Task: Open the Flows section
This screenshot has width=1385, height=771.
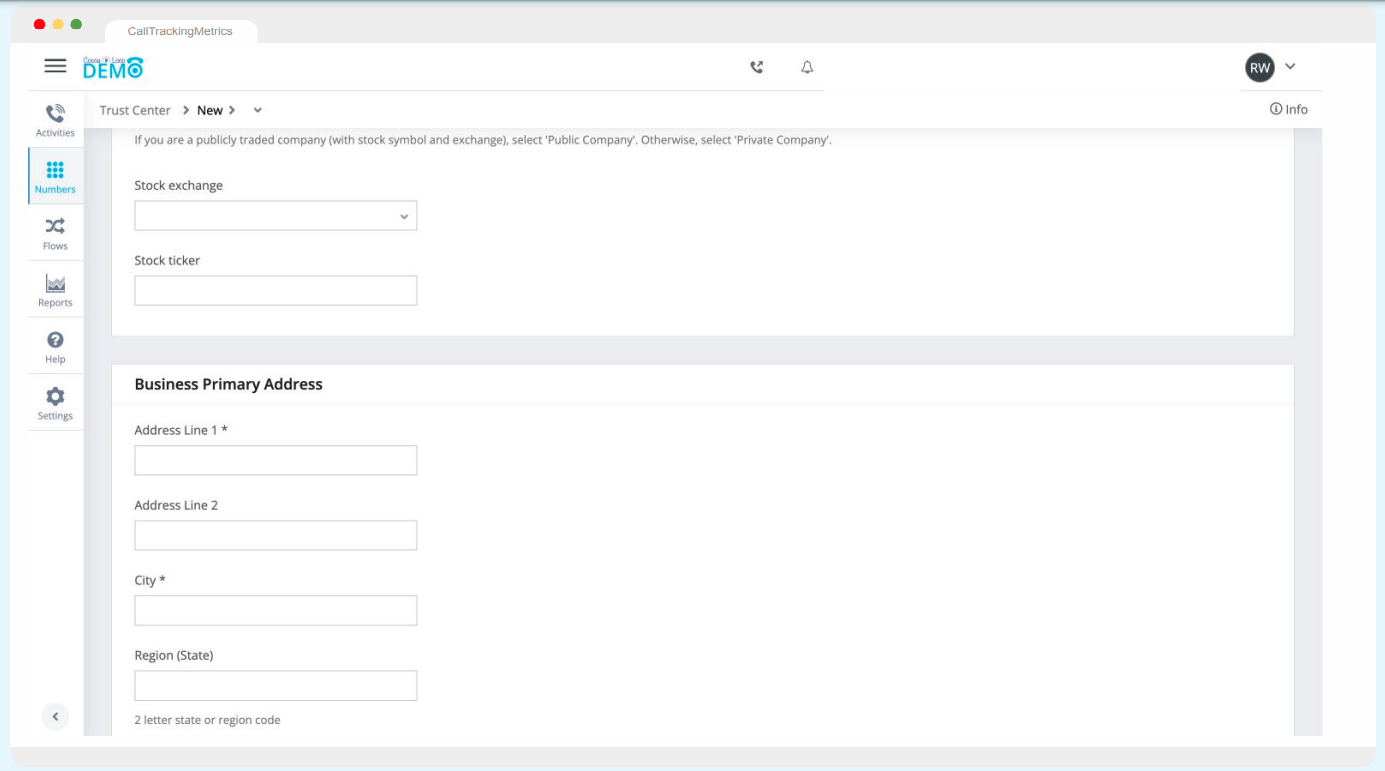Action: click(x=55, y=232)
